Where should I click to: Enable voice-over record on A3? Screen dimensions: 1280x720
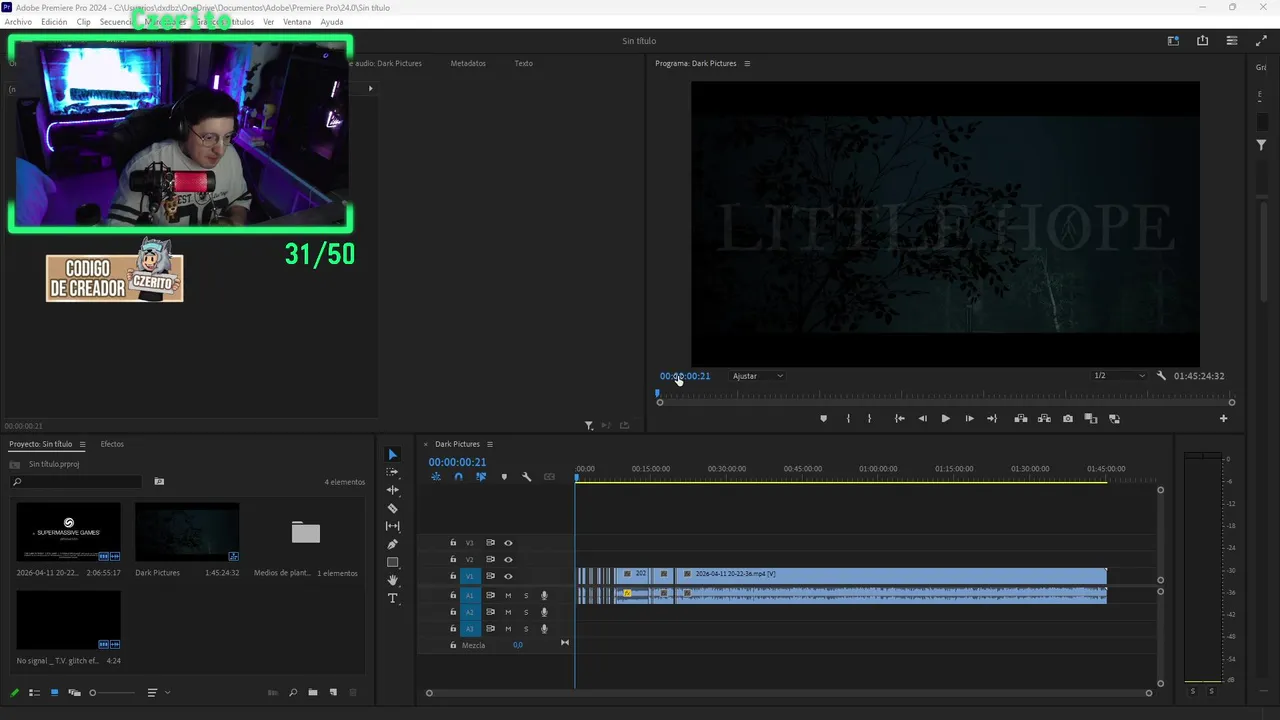pos(544,629)
